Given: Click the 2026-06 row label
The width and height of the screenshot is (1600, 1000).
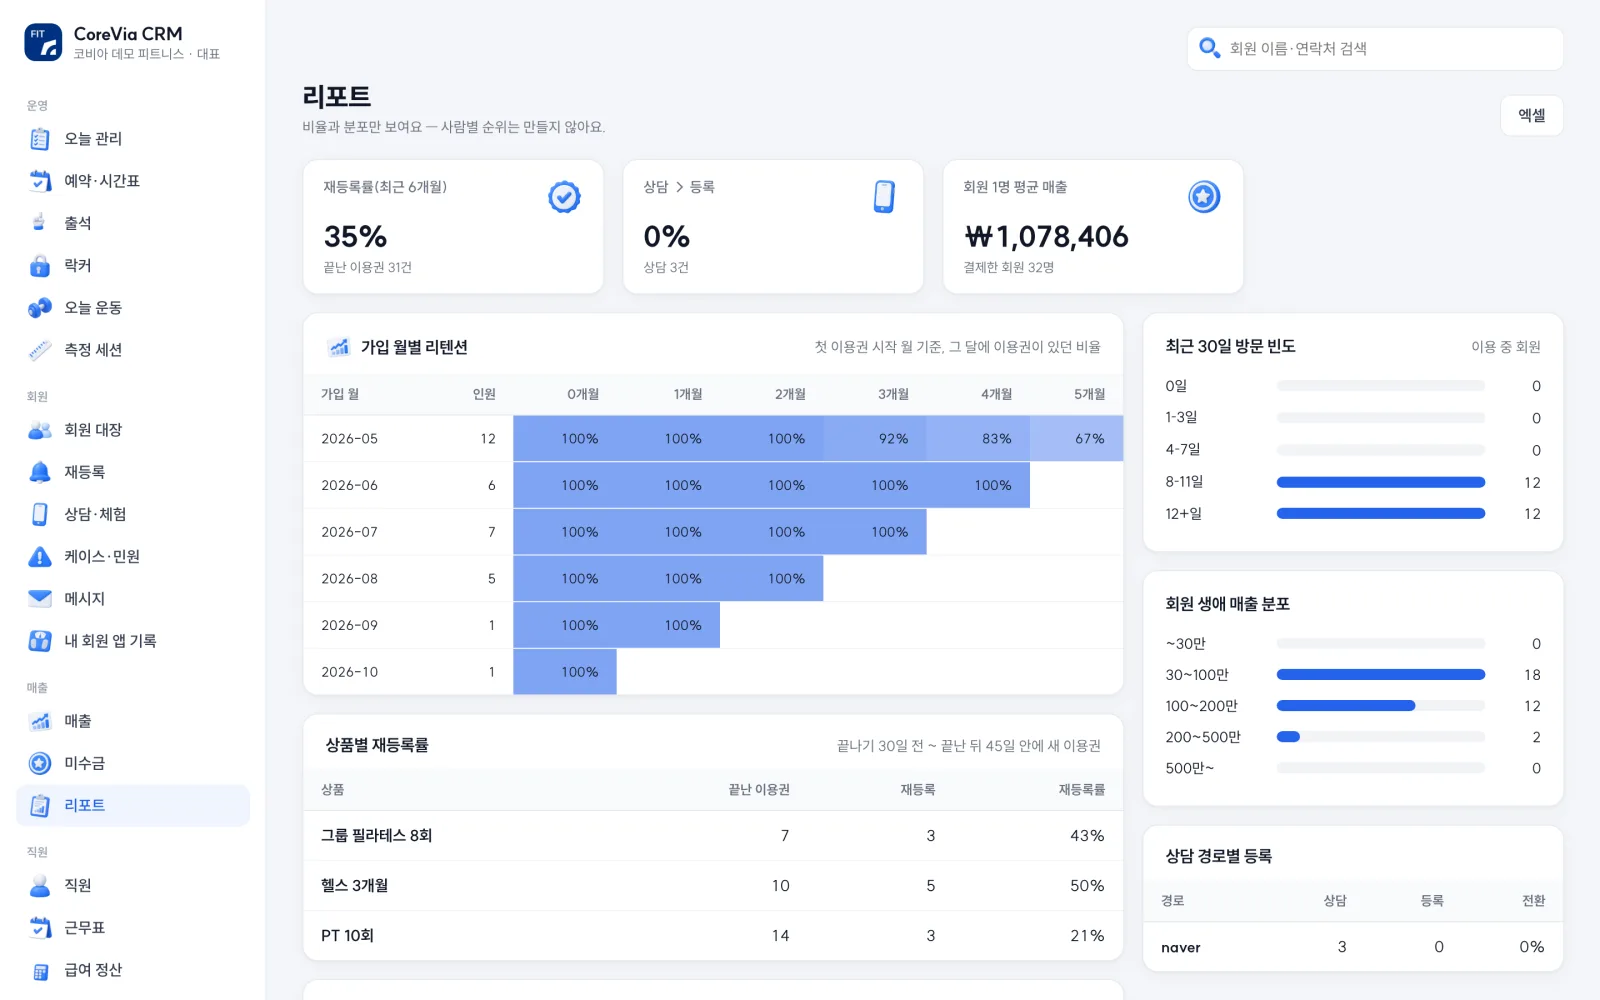Looking at the screenshot, I should point(349,486).
